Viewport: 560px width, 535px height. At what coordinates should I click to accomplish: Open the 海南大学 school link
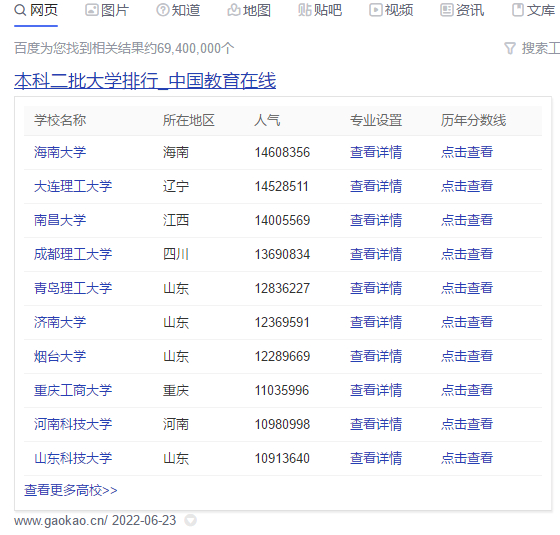(60, 152)
